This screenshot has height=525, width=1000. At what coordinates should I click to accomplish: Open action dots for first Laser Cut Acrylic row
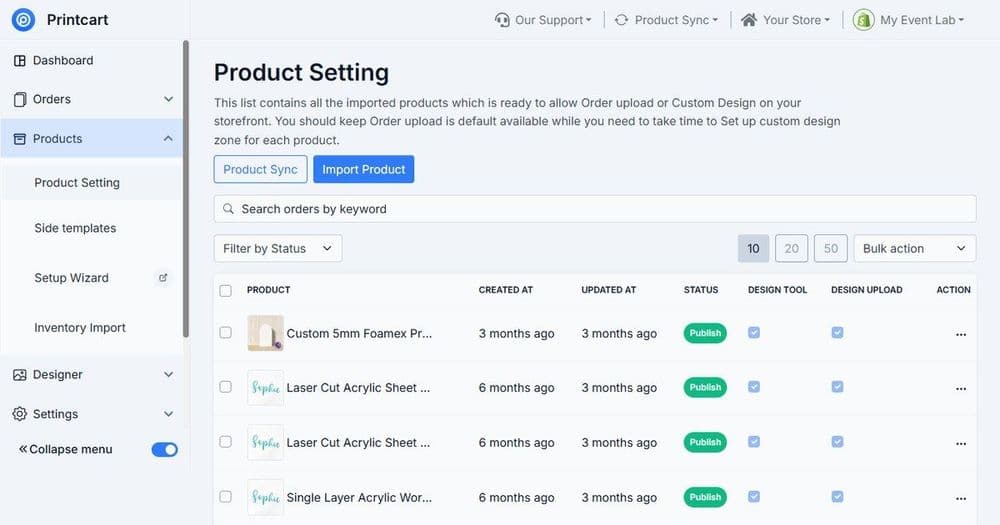[961, 388]
